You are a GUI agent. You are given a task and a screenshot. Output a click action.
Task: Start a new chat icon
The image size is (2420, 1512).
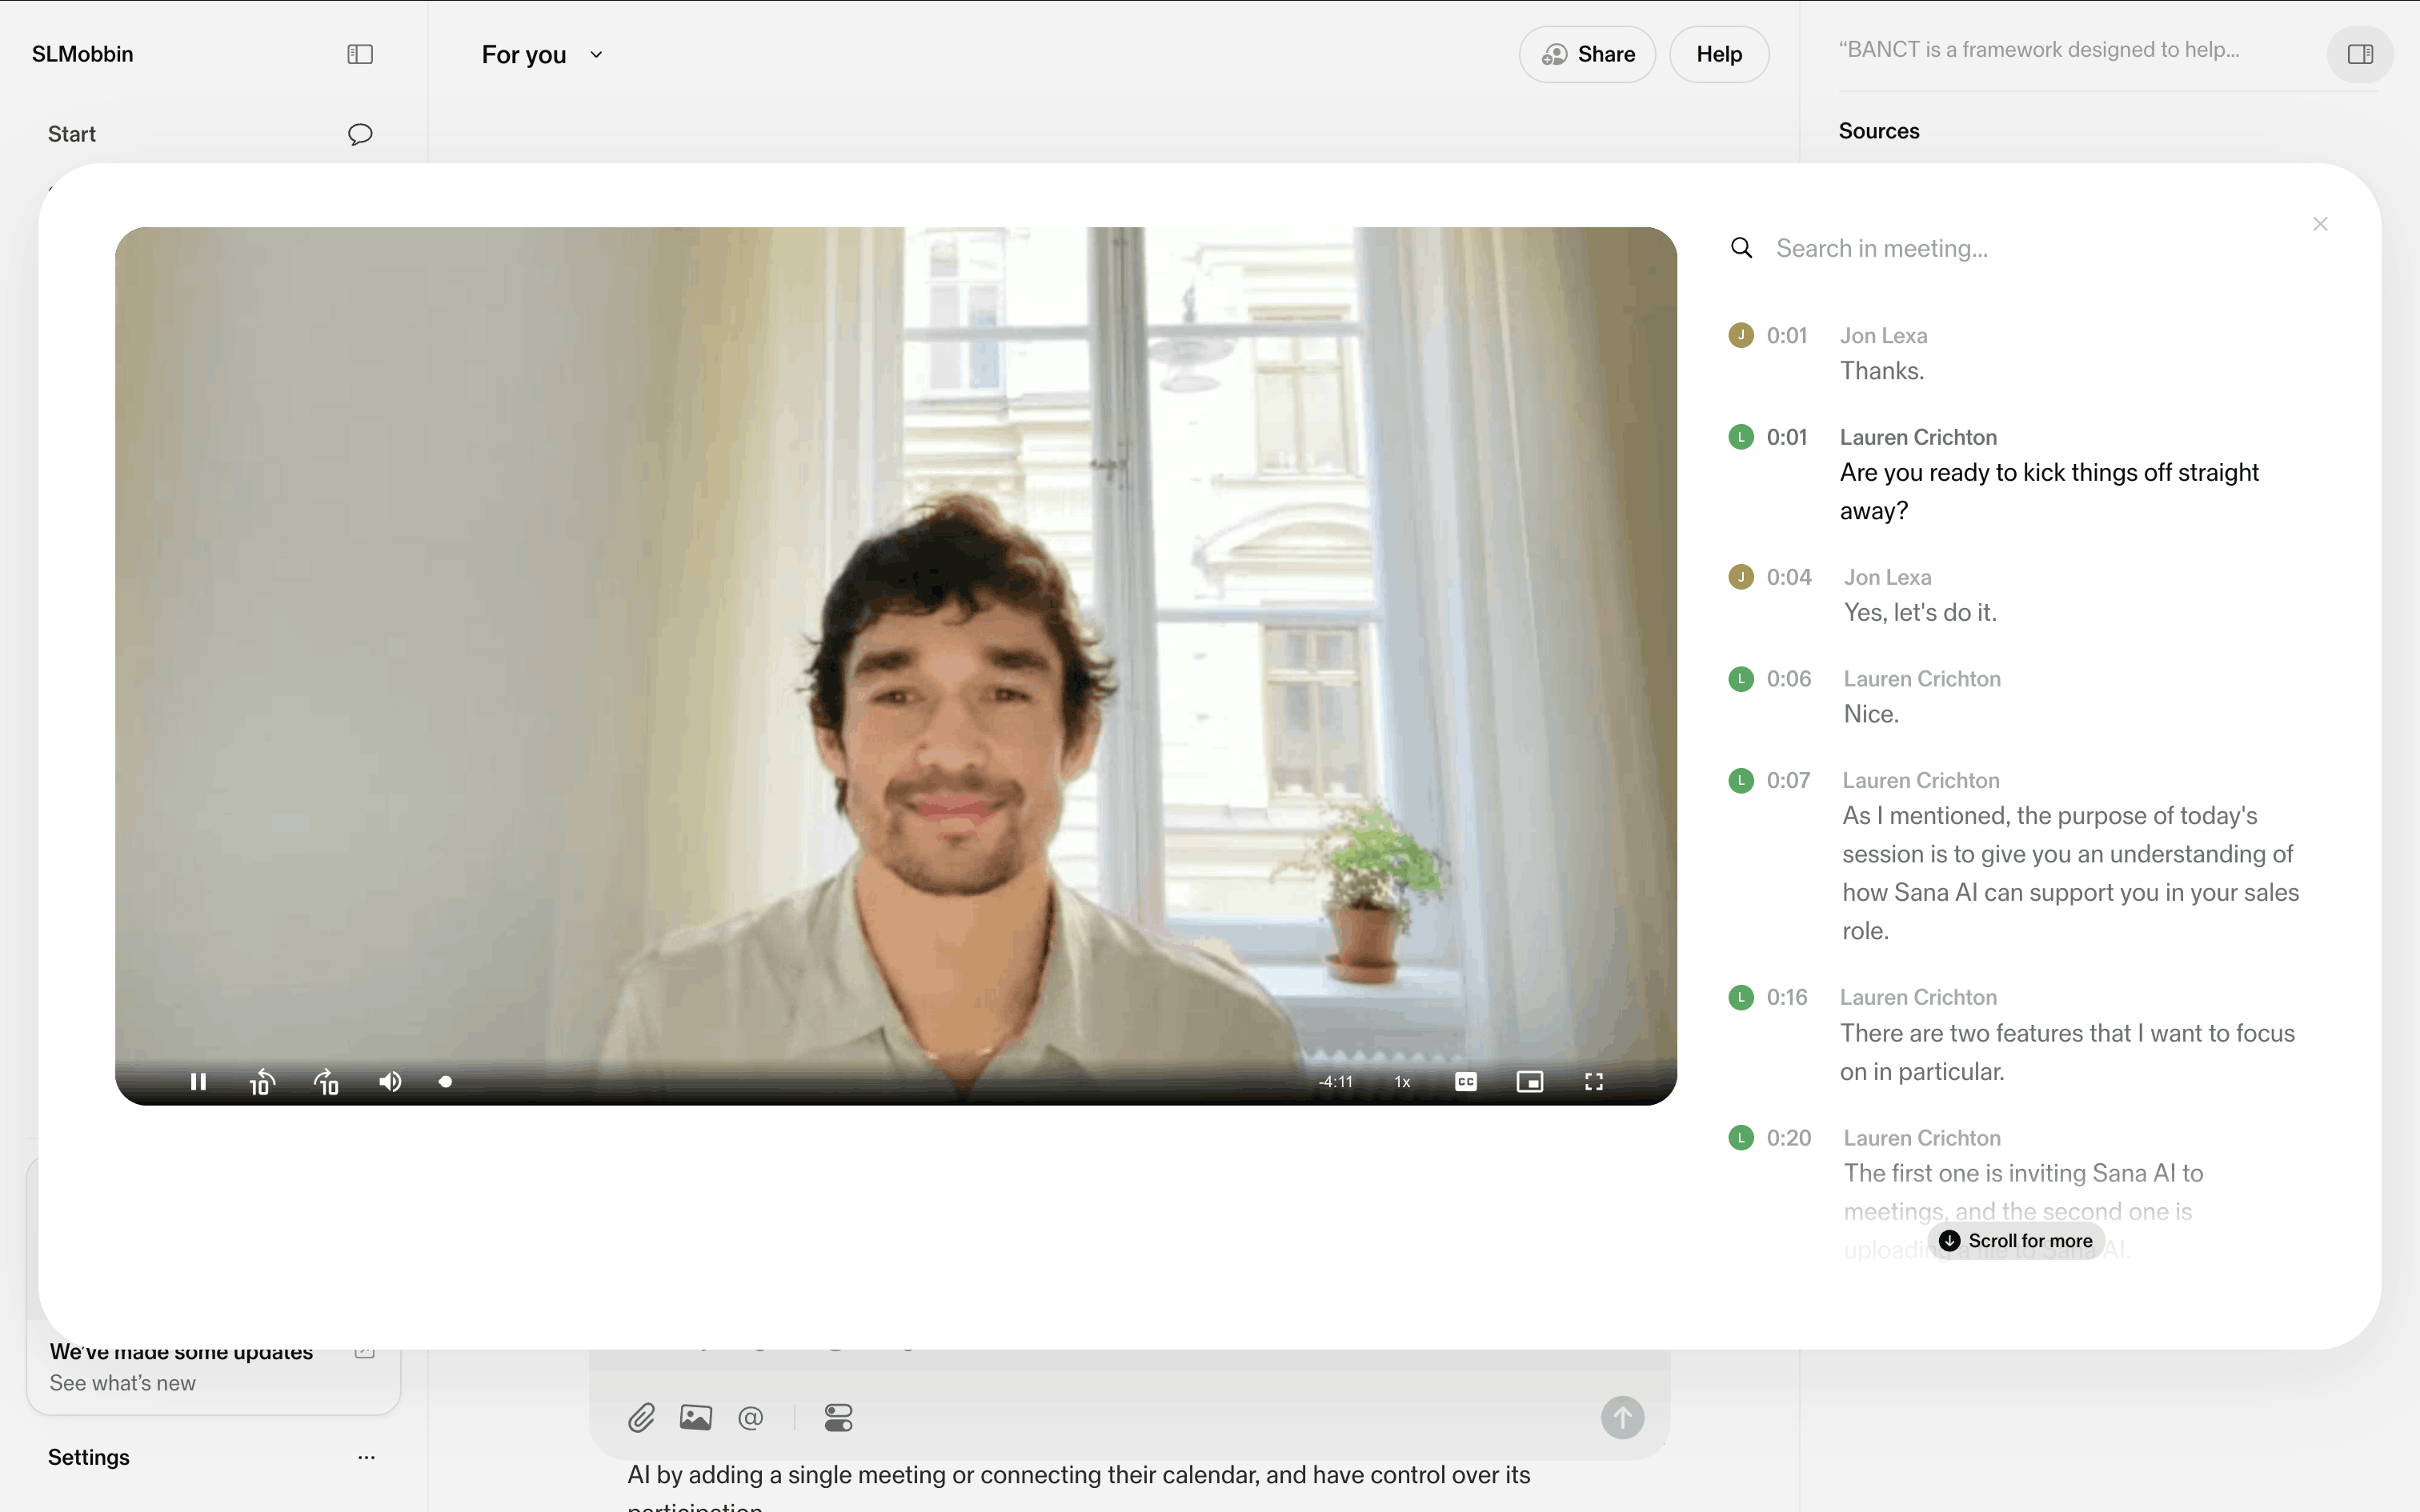tap(360, 134)
